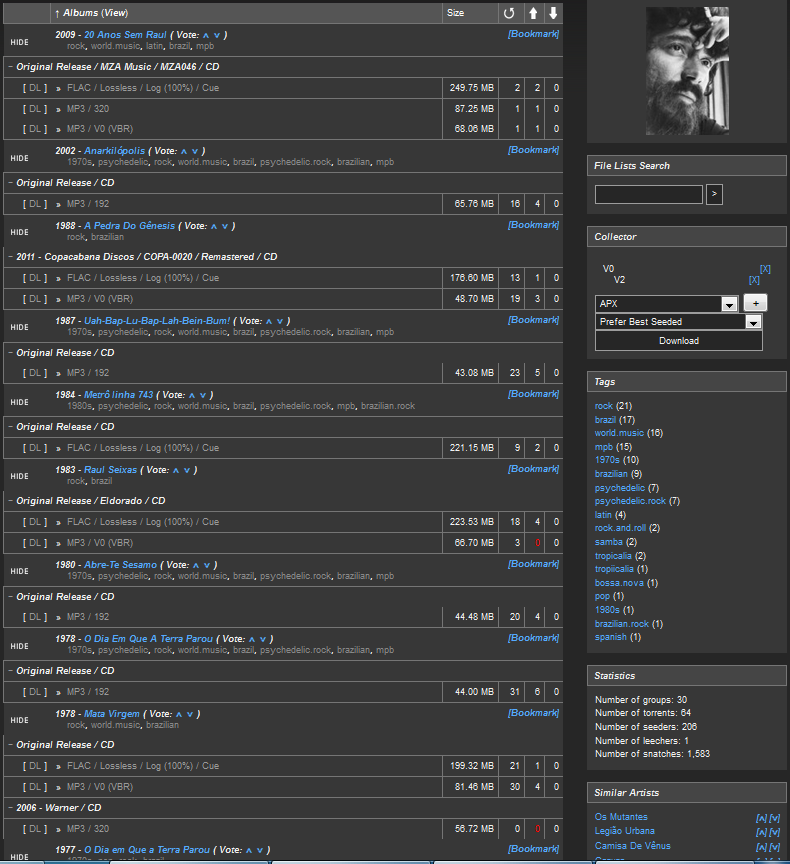790x864 pixels.
Task: Bookmark Metrô linha 743
Action: pos(533,394)
